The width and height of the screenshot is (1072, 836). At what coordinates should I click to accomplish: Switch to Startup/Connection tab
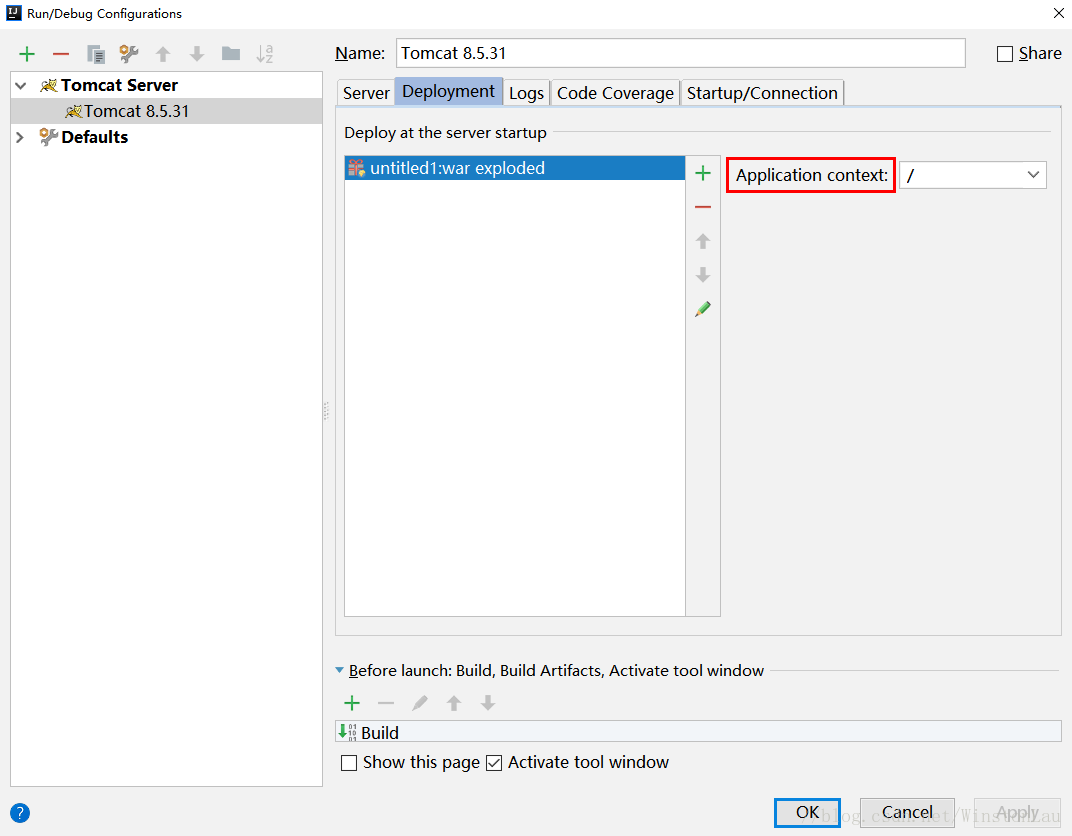[x=762, y=93]
